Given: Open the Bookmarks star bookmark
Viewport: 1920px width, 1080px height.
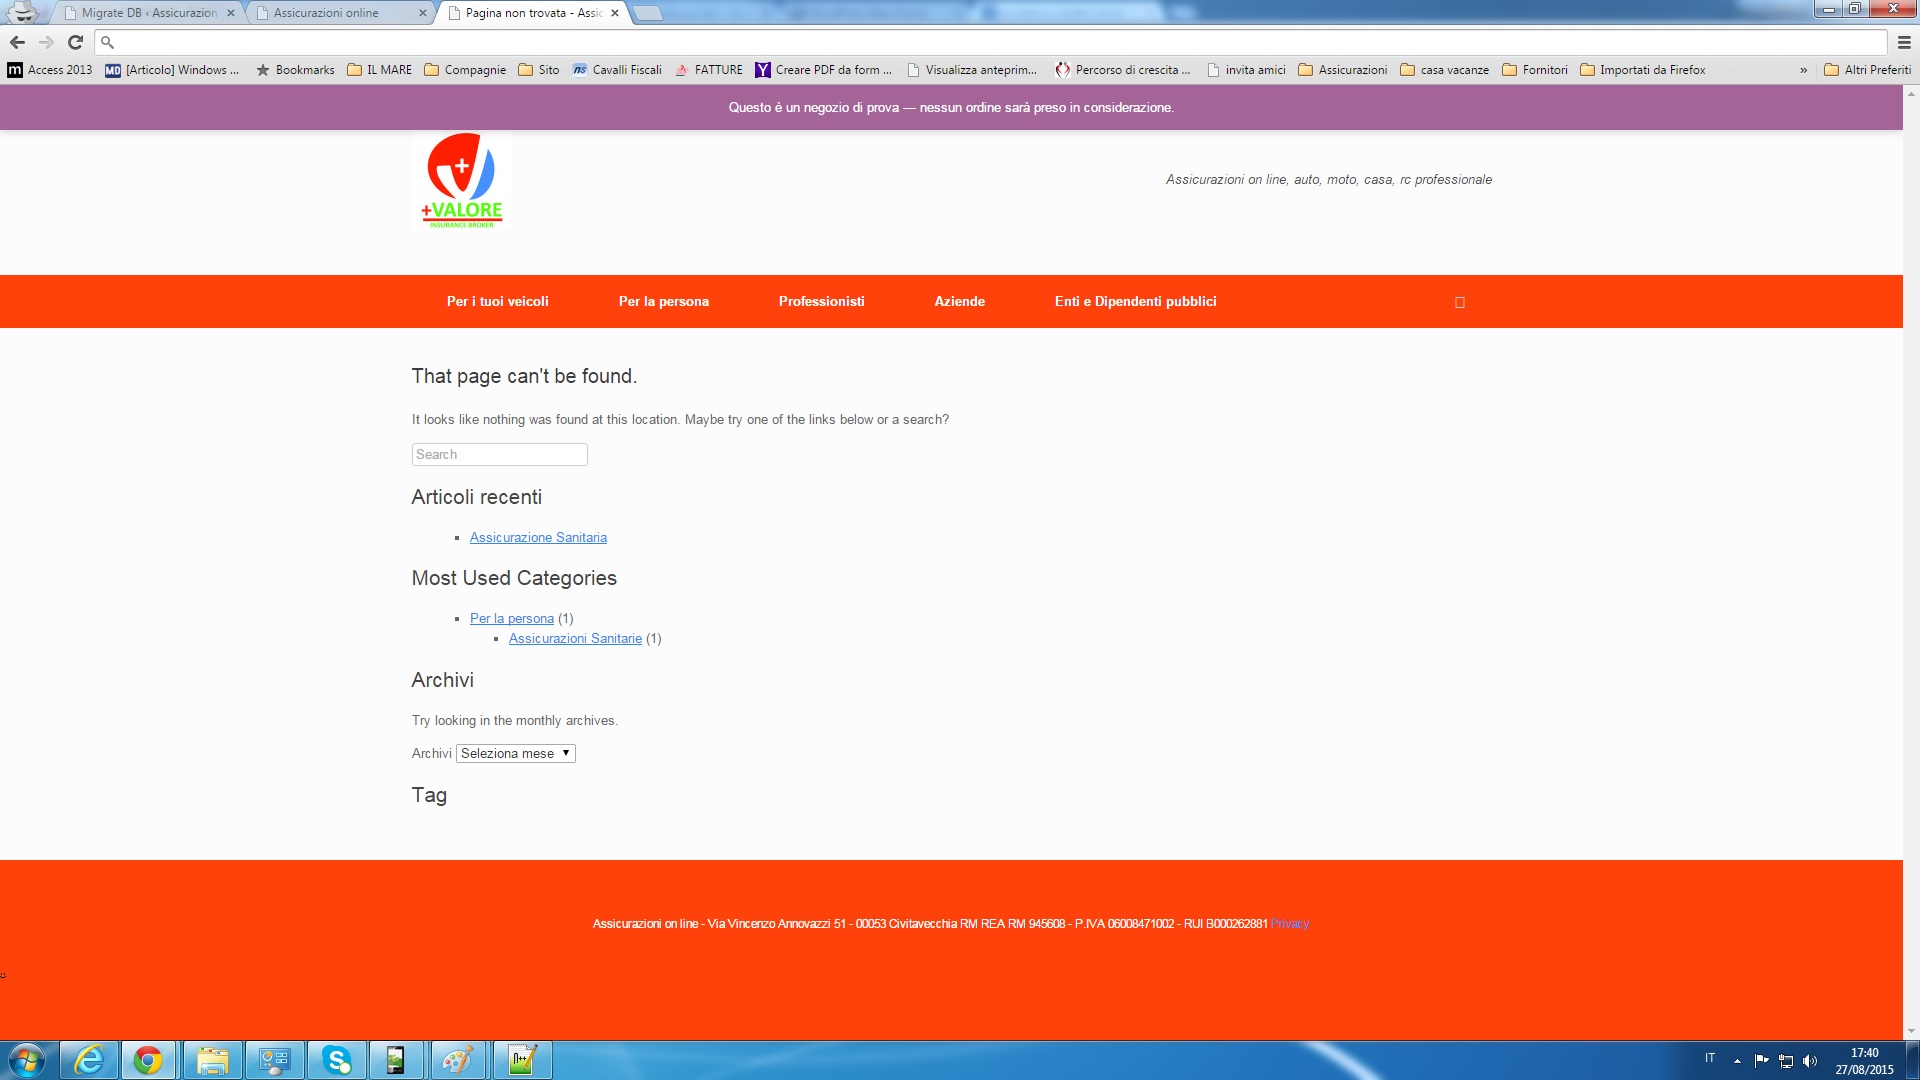Looking at the screenshot, I should click(x=295, y=70).
